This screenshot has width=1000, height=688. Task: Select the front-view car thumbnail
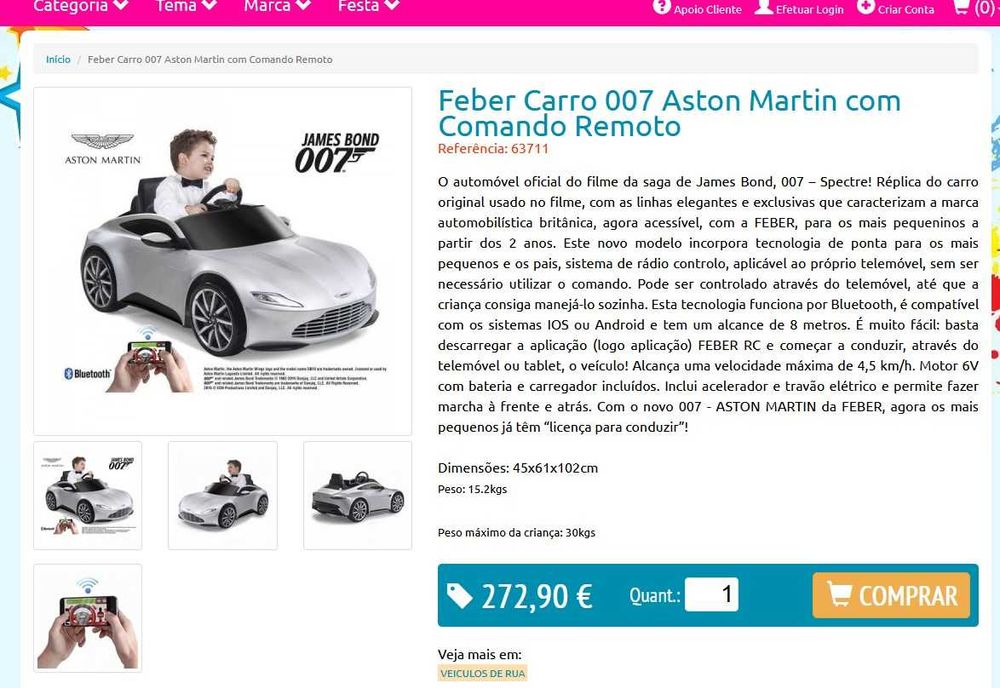coord(223,495)
